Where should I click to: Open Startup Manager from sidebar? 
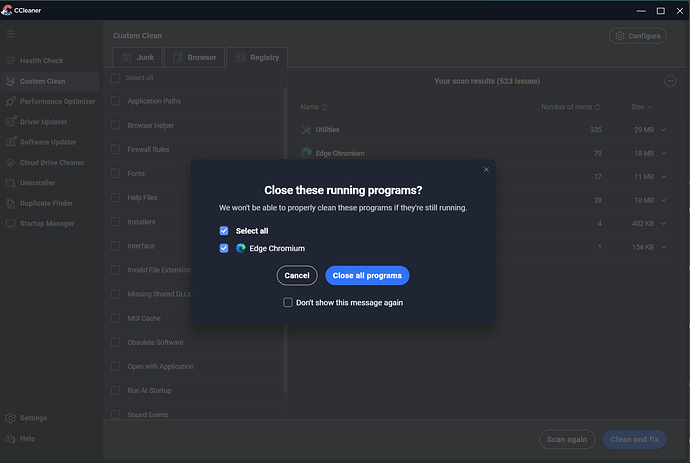pos(50,224)
